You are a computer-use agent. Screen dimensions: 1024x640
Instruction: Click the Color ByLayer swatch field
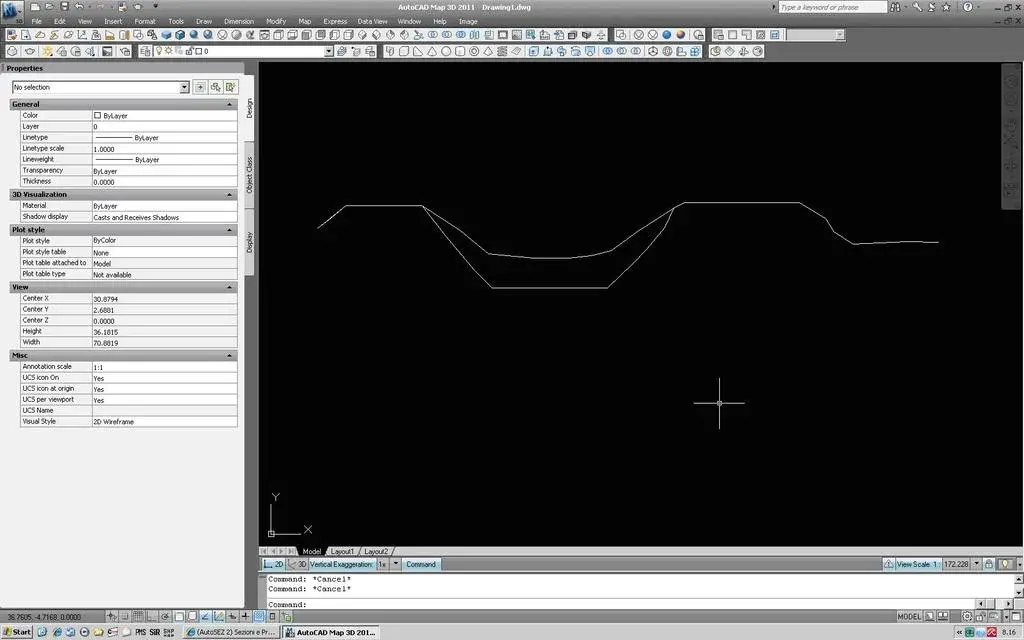click(x=165, y=116)
